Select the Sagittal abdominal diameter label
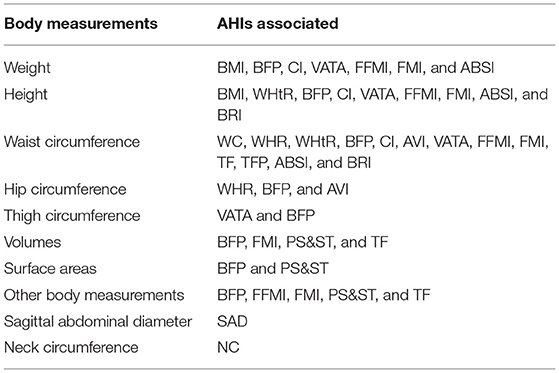Viewport: 559px width, 373px height. [x=98, y=322]
